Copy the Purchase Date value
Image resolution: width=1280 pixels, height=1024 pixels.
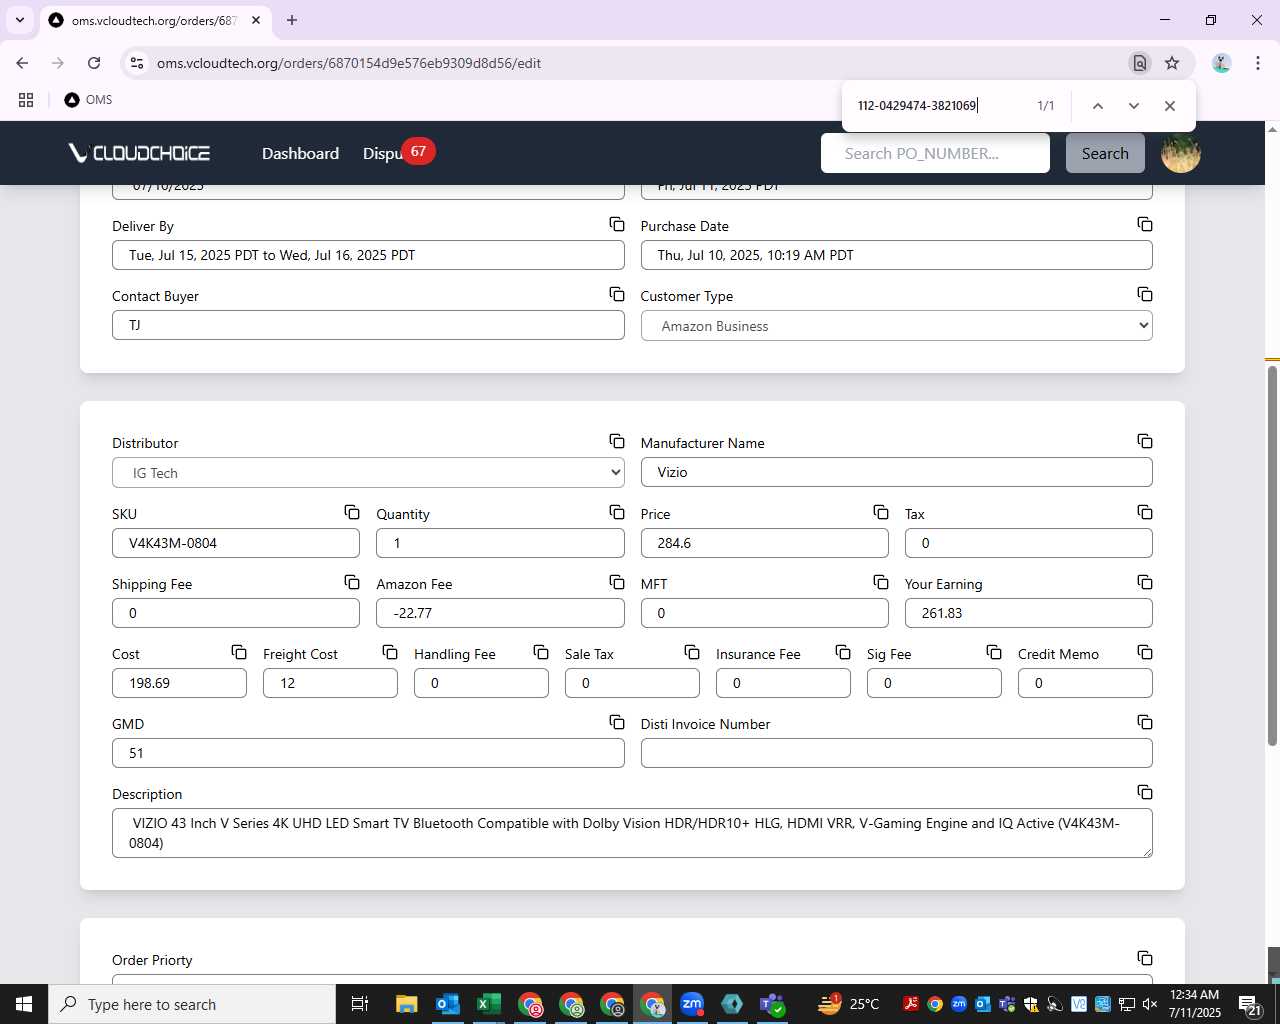pyautogui.click(x=1145, y=224)
